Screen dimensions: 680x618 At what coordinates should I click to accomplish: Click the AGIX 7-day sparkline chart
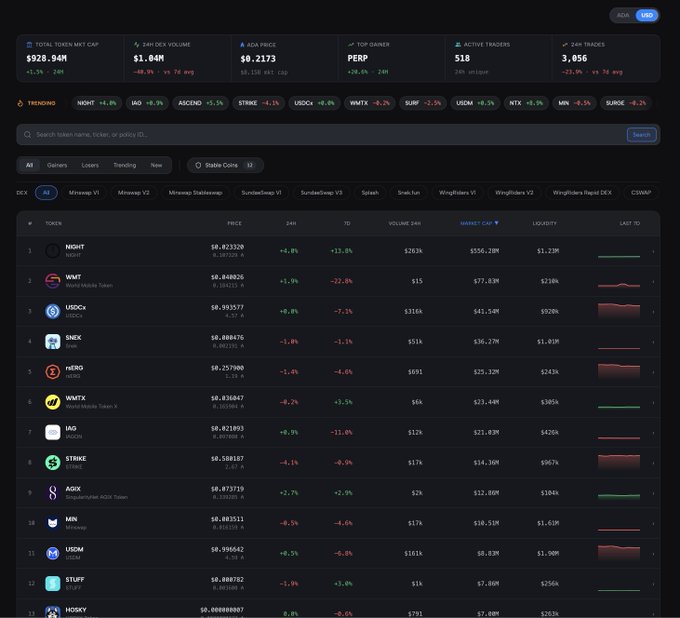tap(619, 495)
